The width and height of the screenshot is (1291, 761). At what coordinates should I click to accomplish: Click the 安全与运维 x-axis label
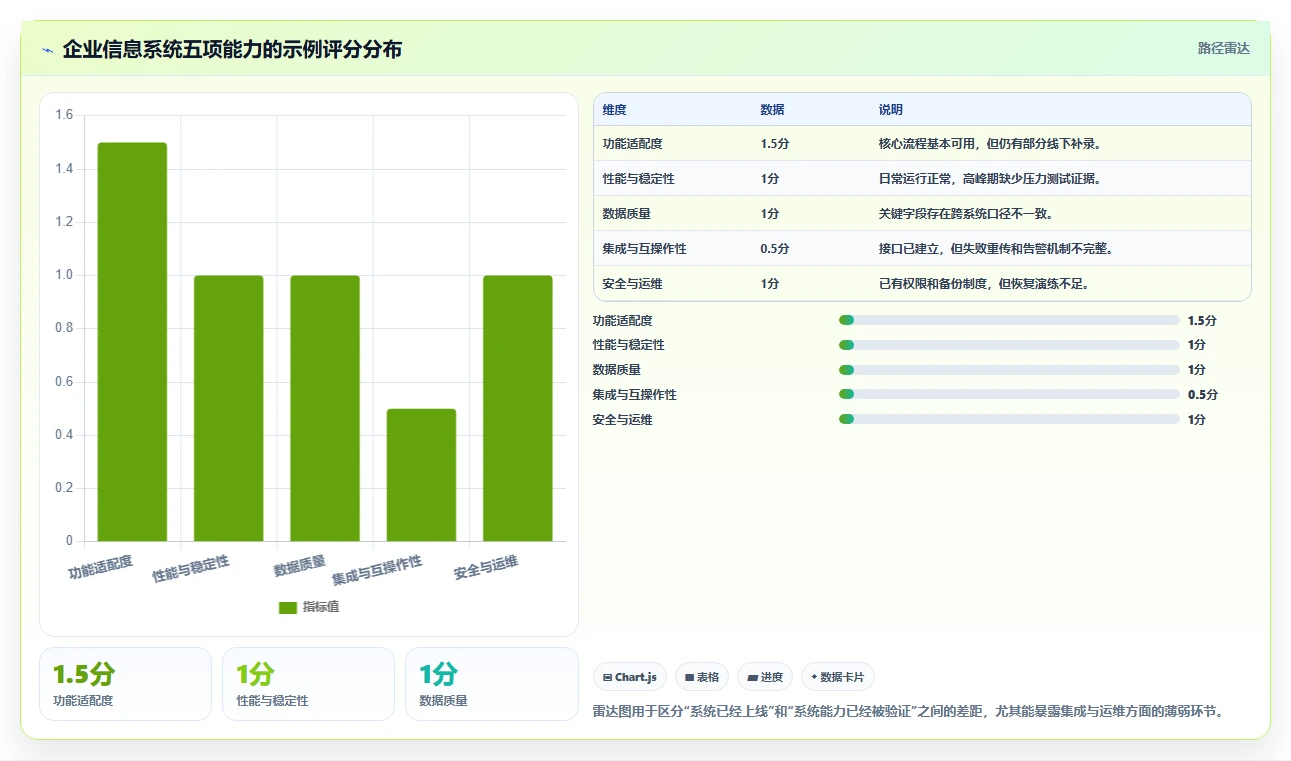[486, 568]
